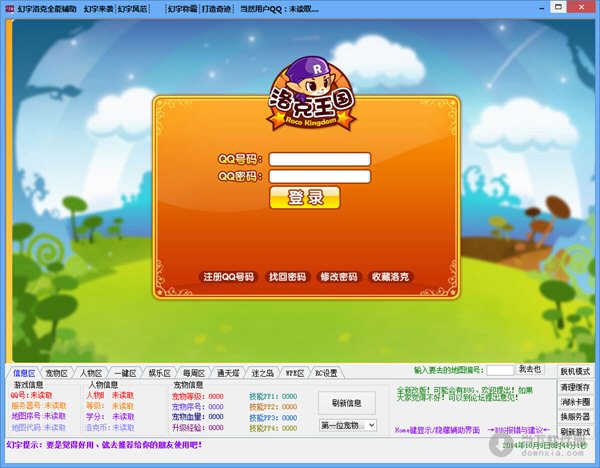The image size is (600, 468).
Task: Click the 我去也 button
Action: click(530, 369)
